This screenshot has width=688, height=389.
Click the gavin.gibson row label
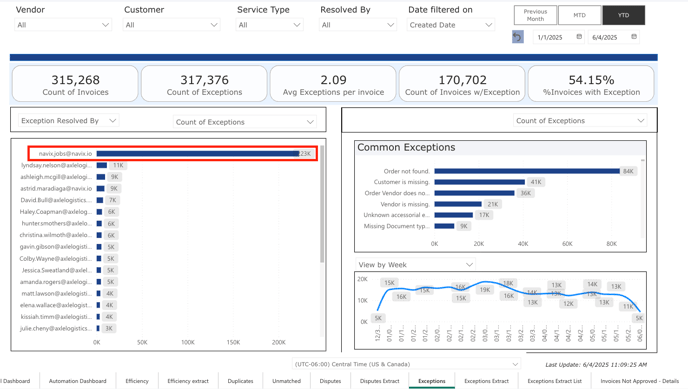56,247
